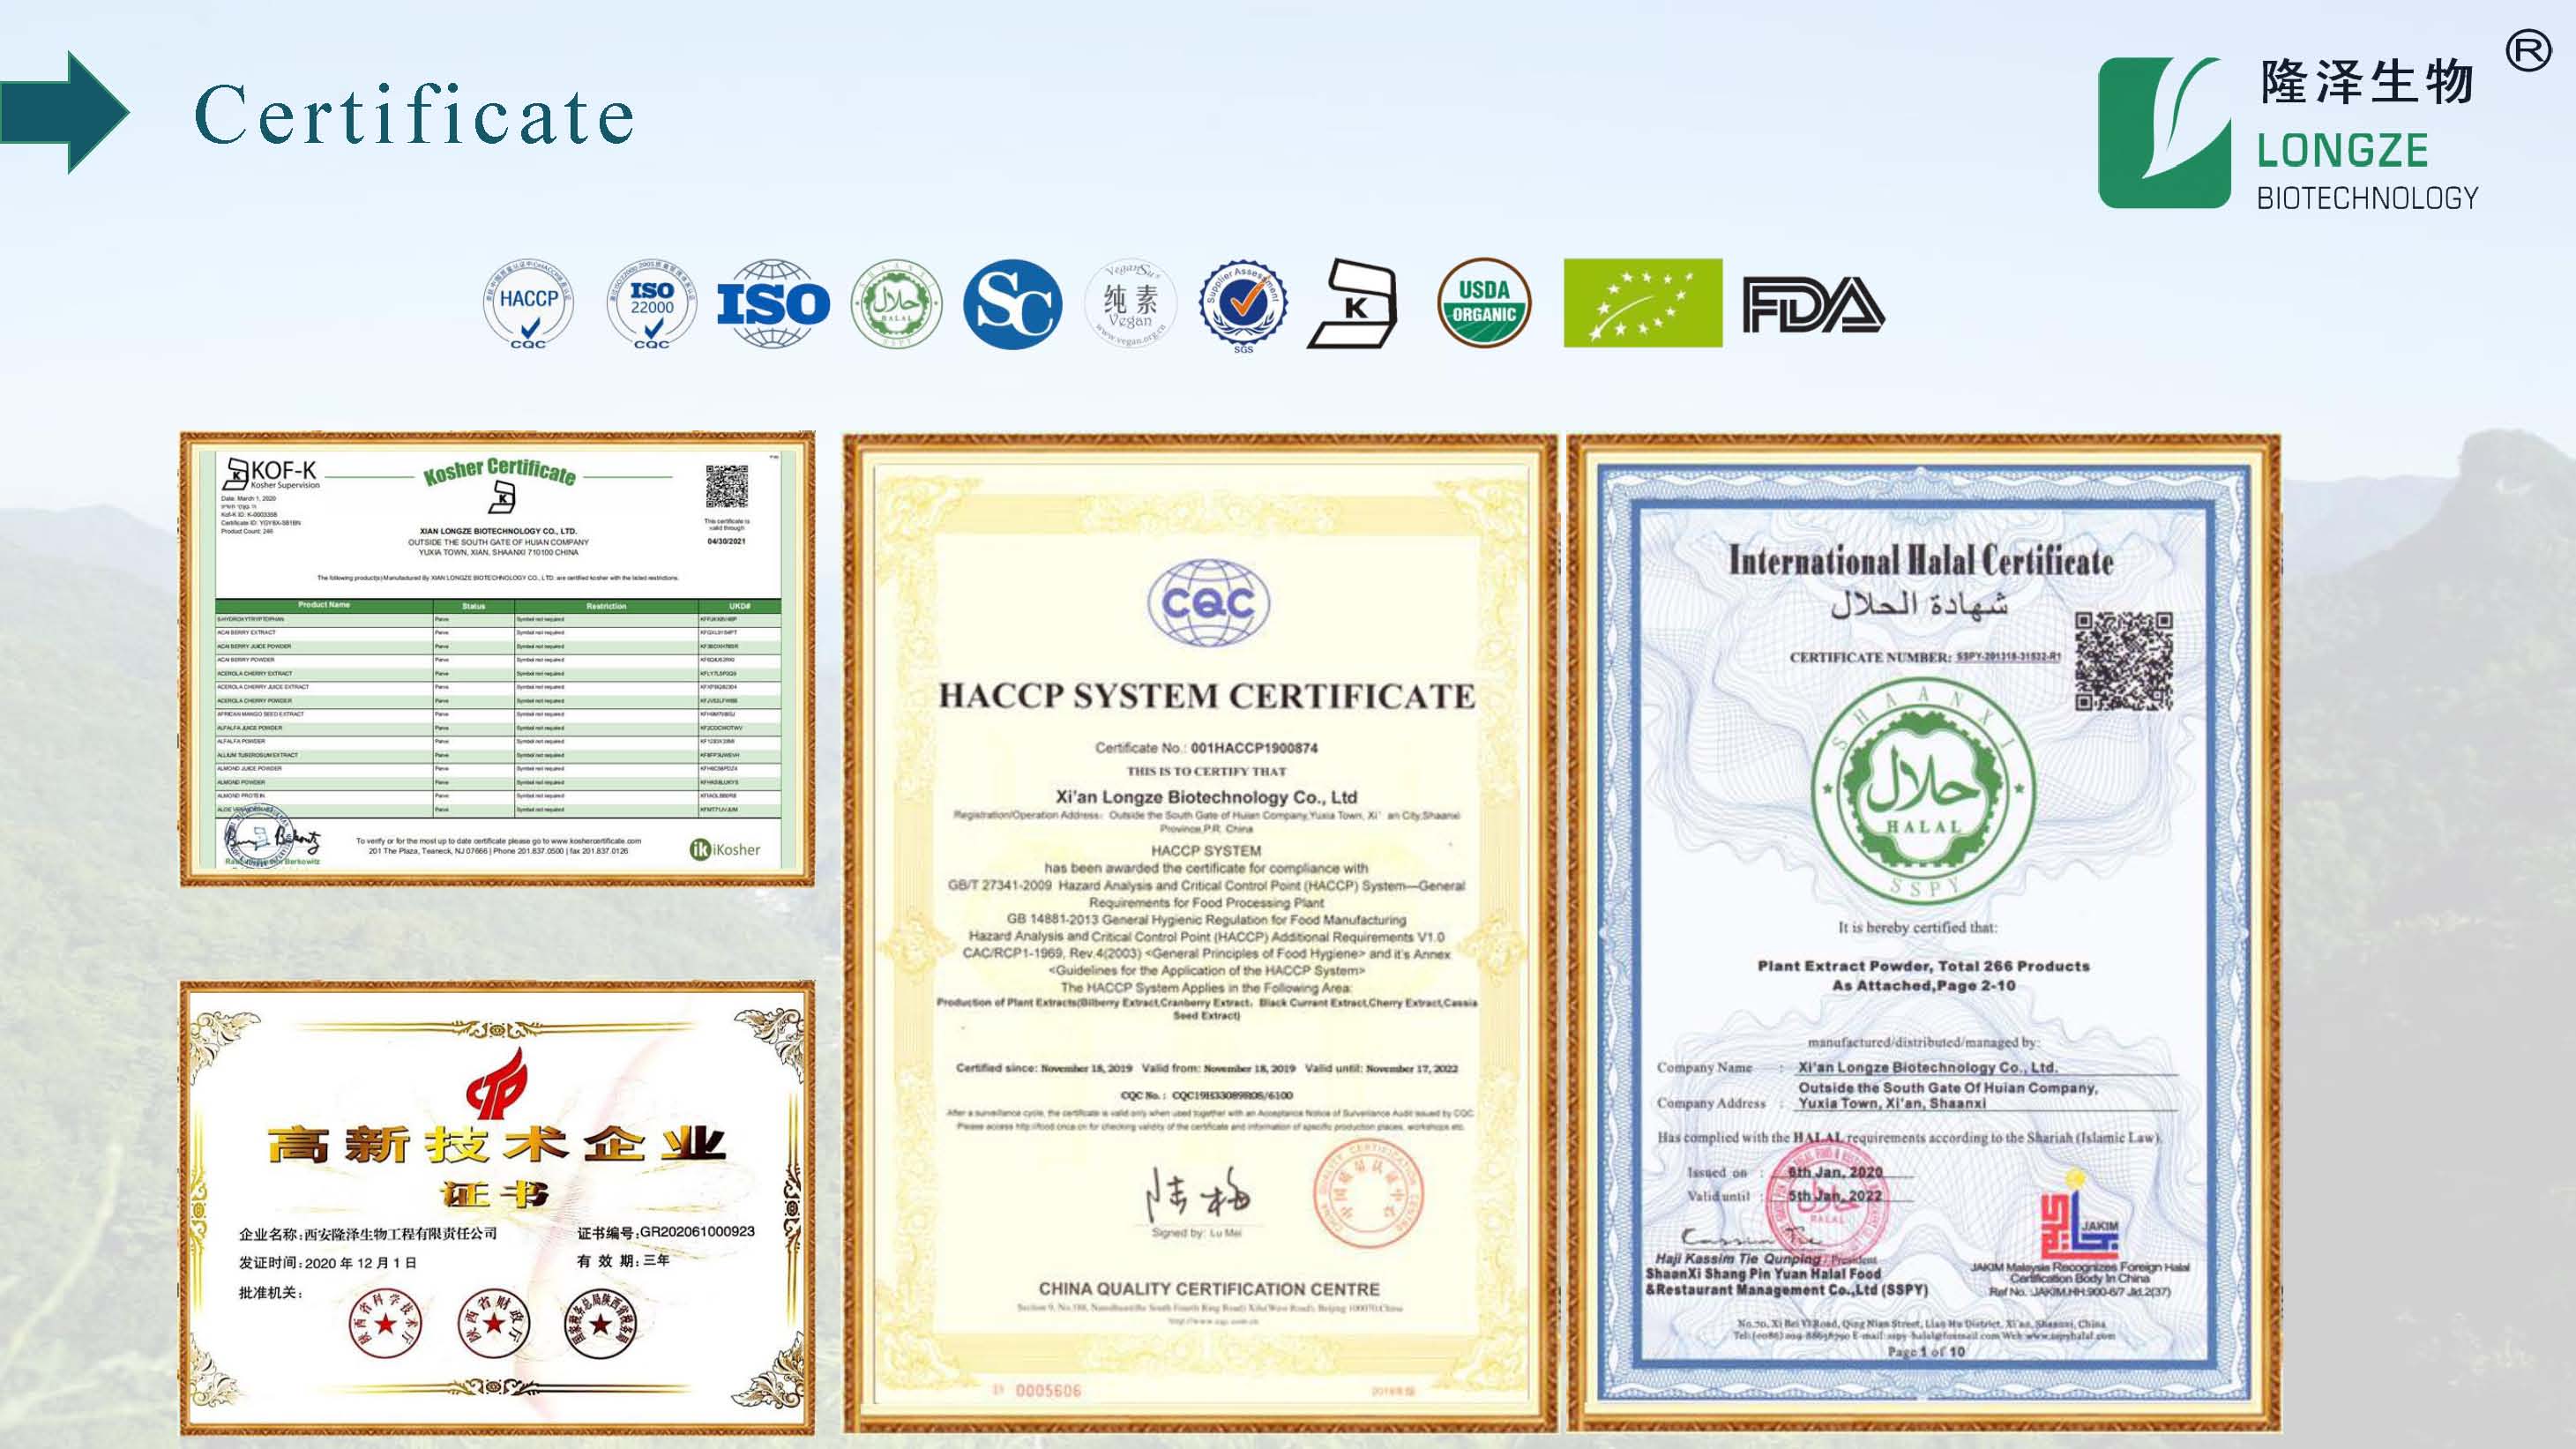The width and height of the screenshot is (2576, 1449).
Task: Click the Longze Biotechnology green logo
Action: [2164, 133]
